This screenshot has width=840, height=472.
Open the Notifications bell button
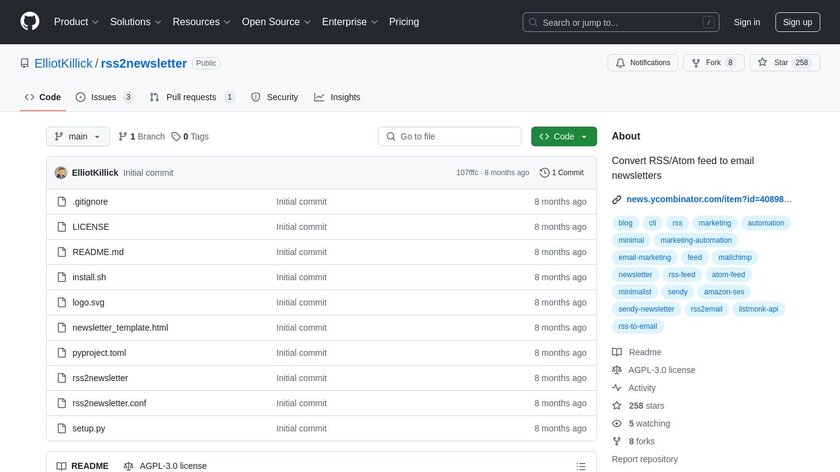642,62
